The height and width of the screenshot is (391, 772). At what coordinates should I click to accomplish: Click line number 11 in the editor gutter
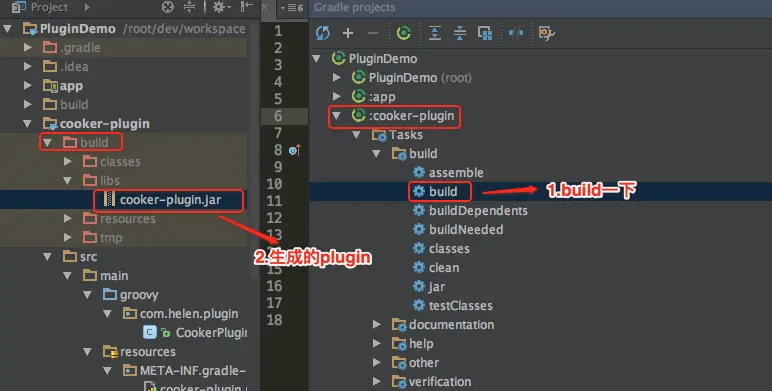point(274,201)
